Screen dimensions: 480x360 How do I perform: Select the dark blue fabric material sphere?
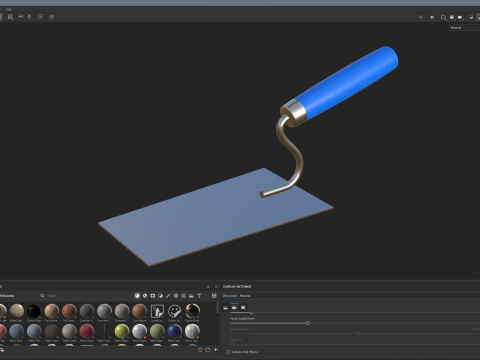coord(175,331)
